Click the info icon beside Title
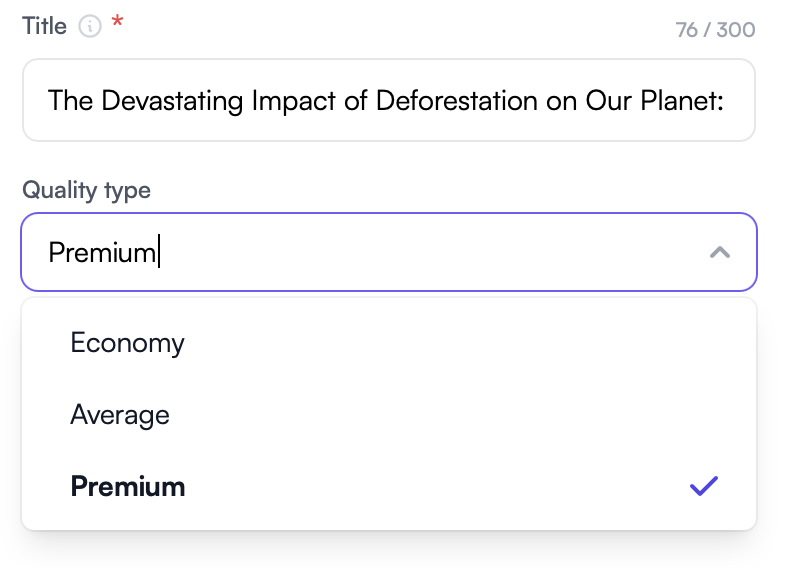The width and height of the screenshot is (794, 568). click(90, 28)
